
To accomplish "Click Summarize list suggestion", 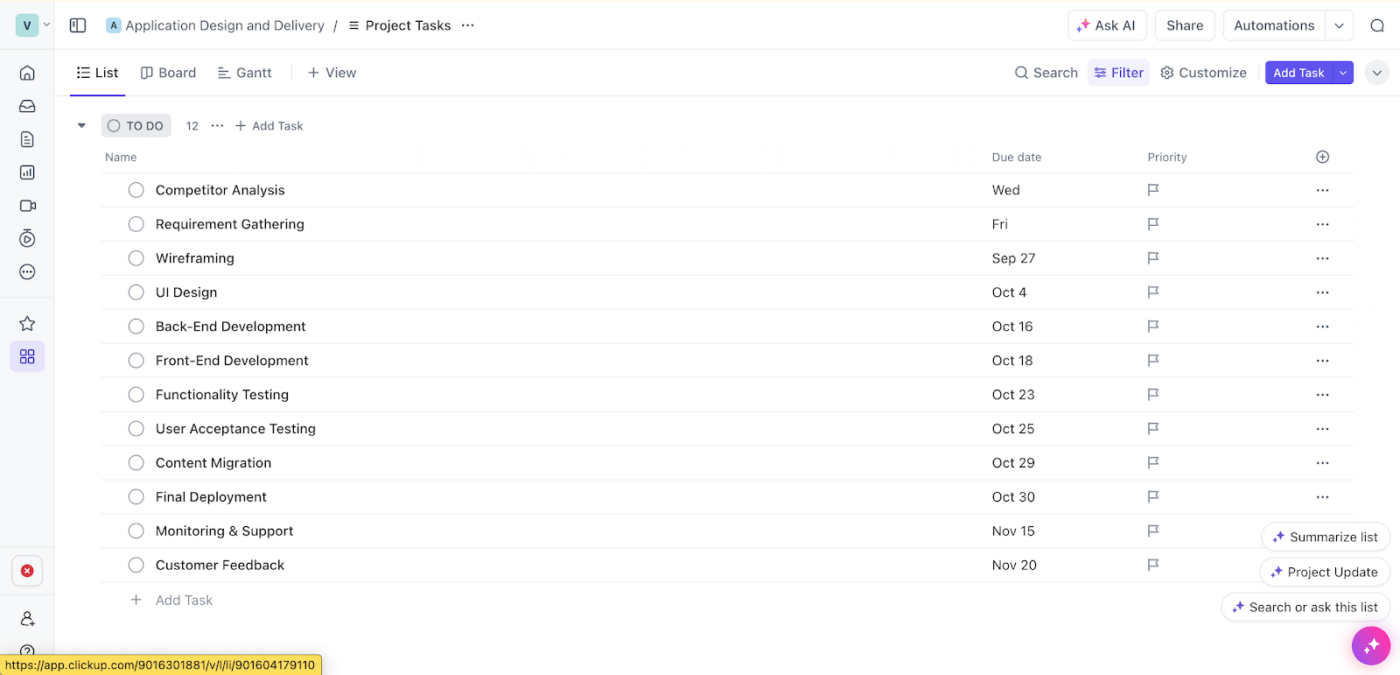I will pyautogui.click(x=1326, y=537).
